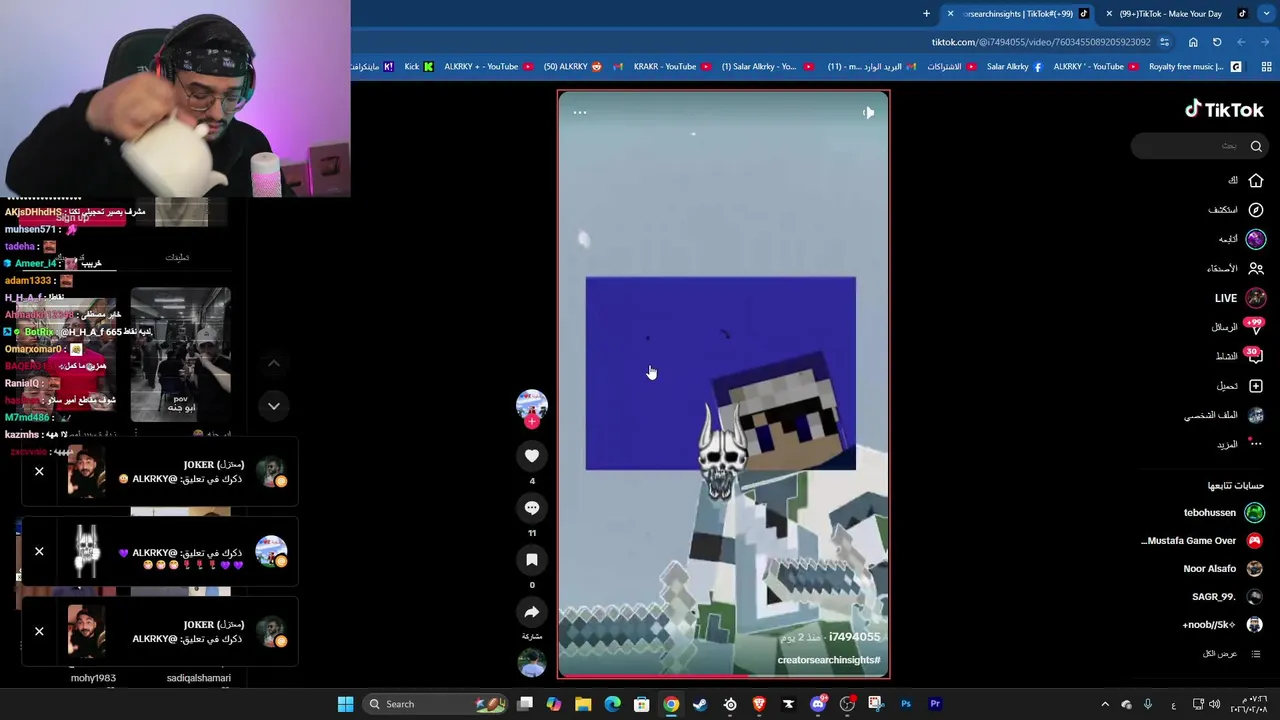Screen dimensions: 1280x720
Task: Open the spinning sound disc below the share button
Action: (x=532, y=663)
